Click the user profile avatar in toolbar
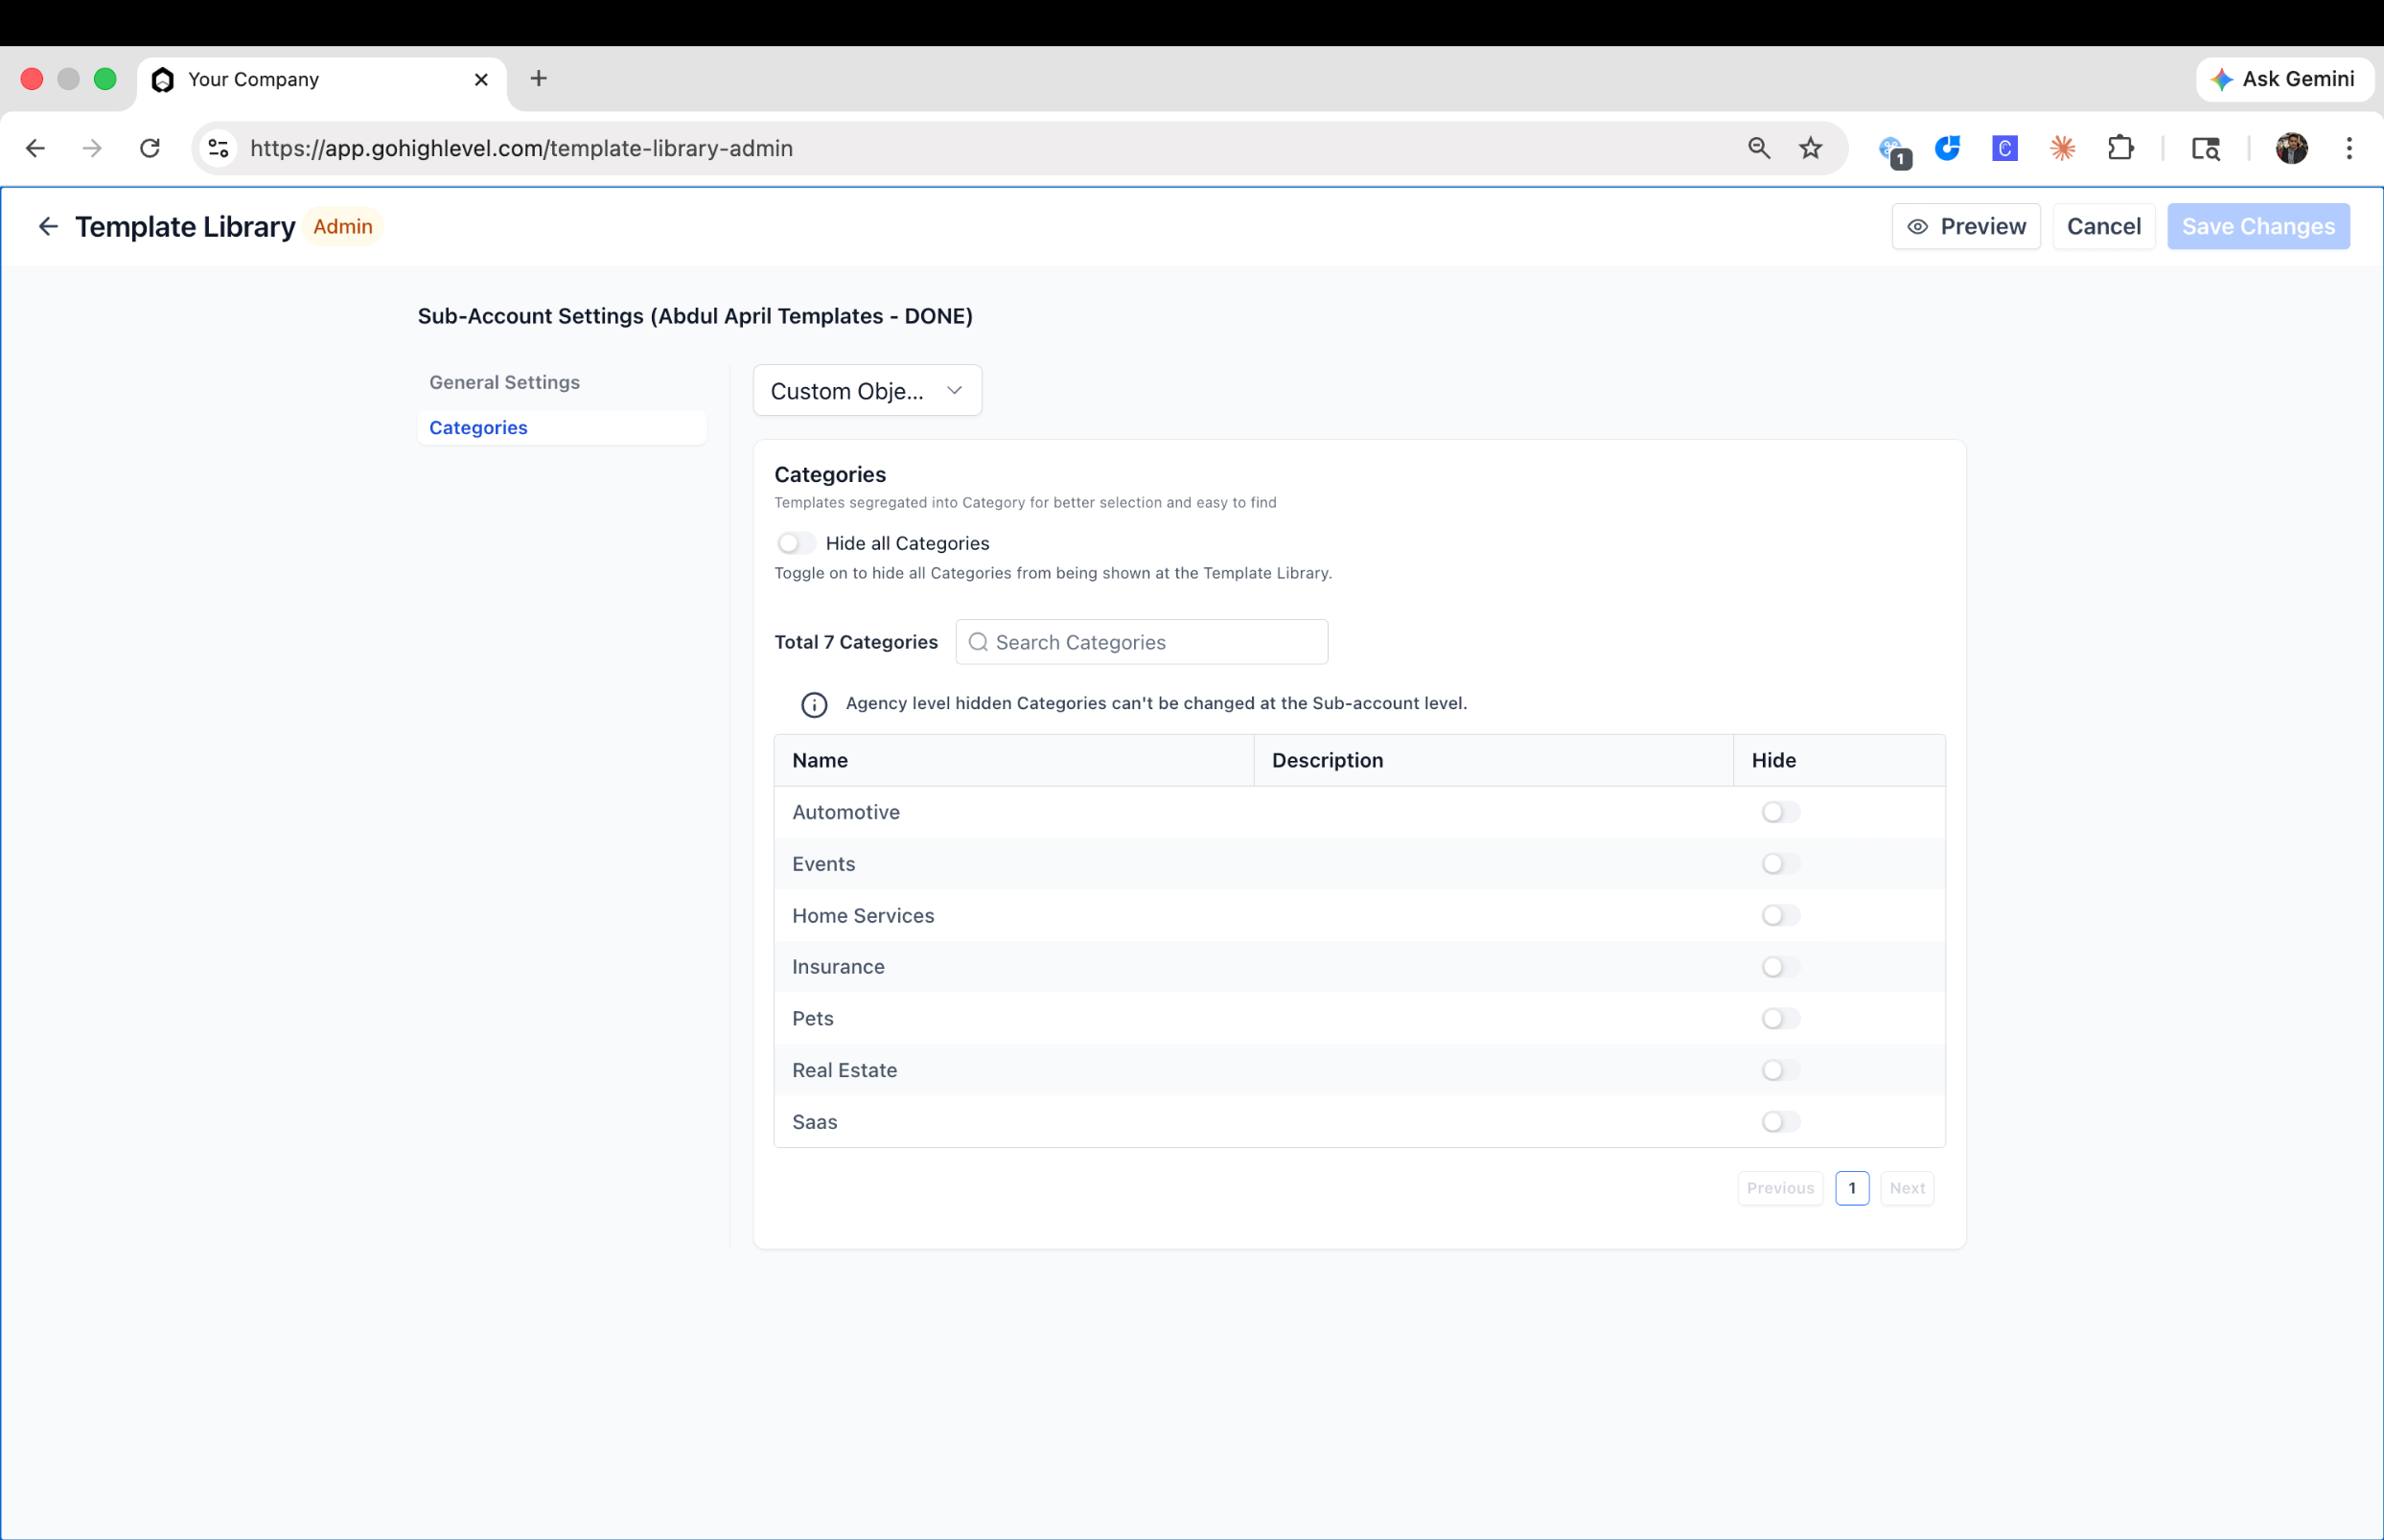The height and width of the screenshot is (1540, 2384). 2291,149
